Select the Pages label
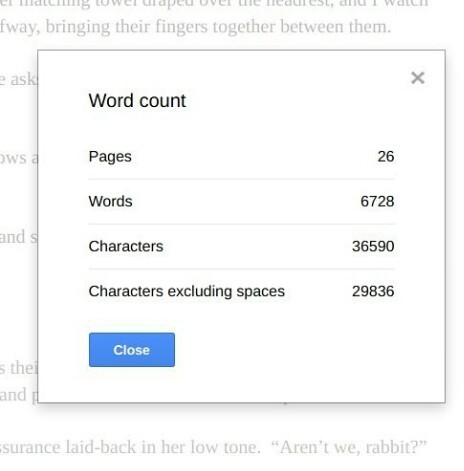Screen dimensions: 464x471 (110, 156)
